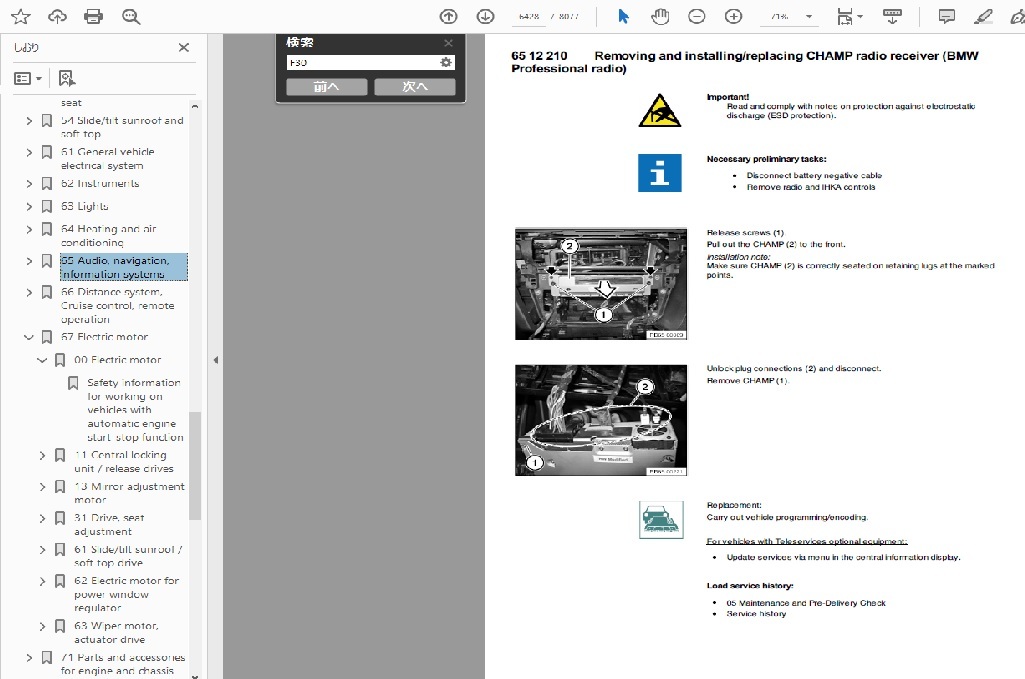Close the search box
Screen dimensions: 1025x679
coord(448,43)
